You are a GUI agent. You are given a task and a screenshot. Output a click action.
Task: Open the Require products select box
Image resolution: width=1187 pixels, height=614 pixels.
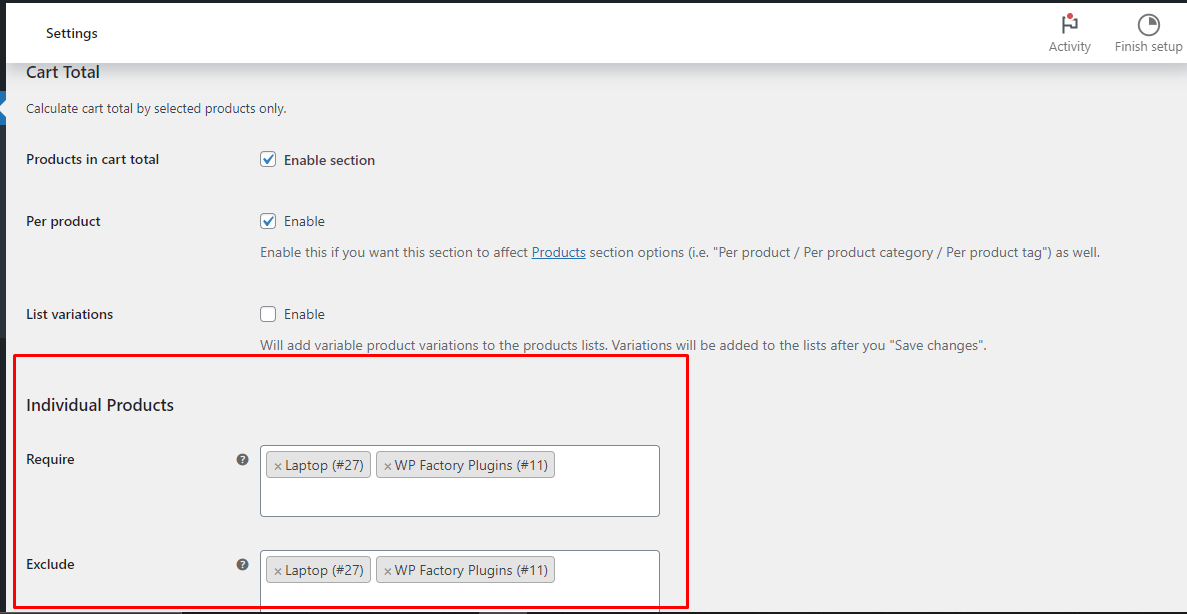(x=460, y=481)
